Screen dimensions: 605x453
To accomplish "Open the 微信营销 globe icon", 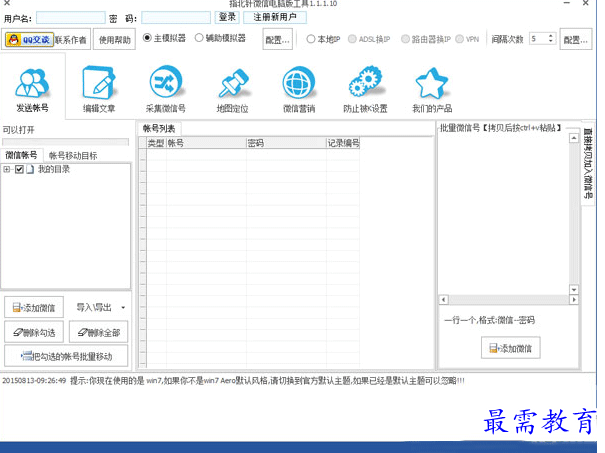I will (299, 89).
